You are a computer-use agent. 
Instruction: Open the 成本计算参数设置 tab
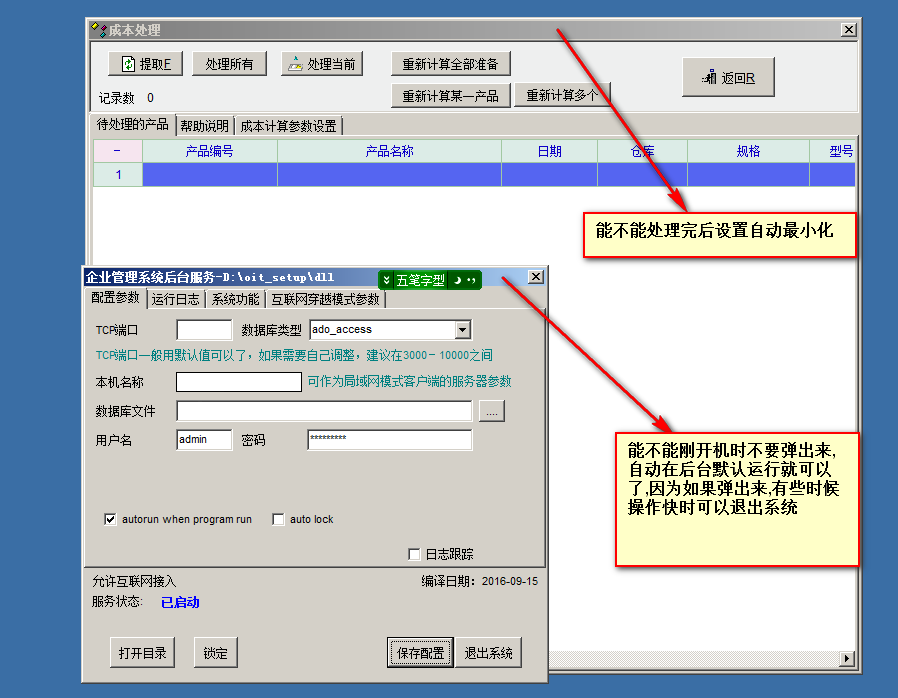tap(288, 126)
